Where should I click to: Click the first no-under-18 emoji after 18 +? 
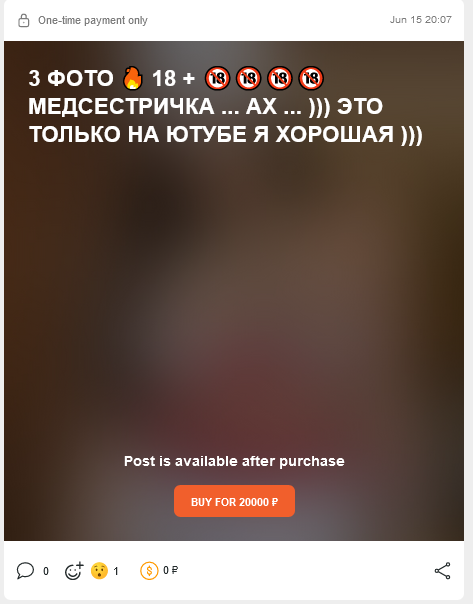point(217,78)
